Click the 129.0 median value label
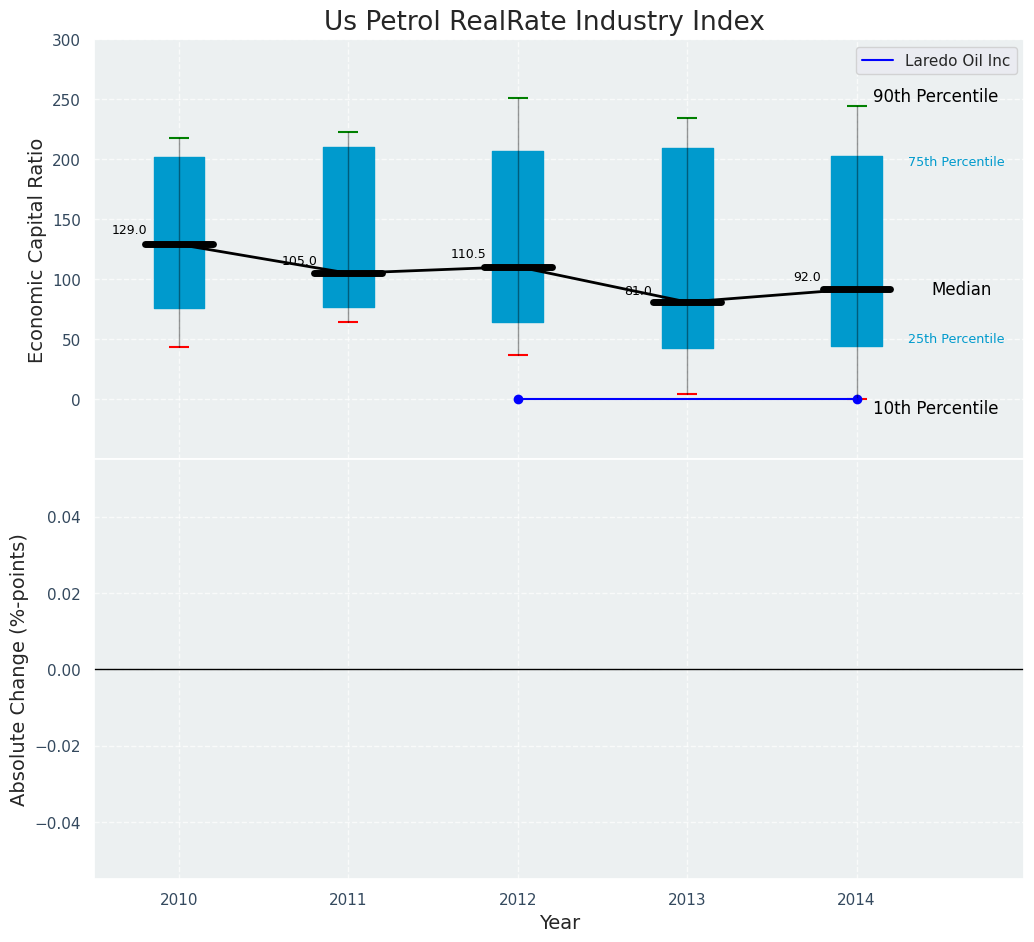The height and width of the screenshot is (942, 1034). (129, 230)
